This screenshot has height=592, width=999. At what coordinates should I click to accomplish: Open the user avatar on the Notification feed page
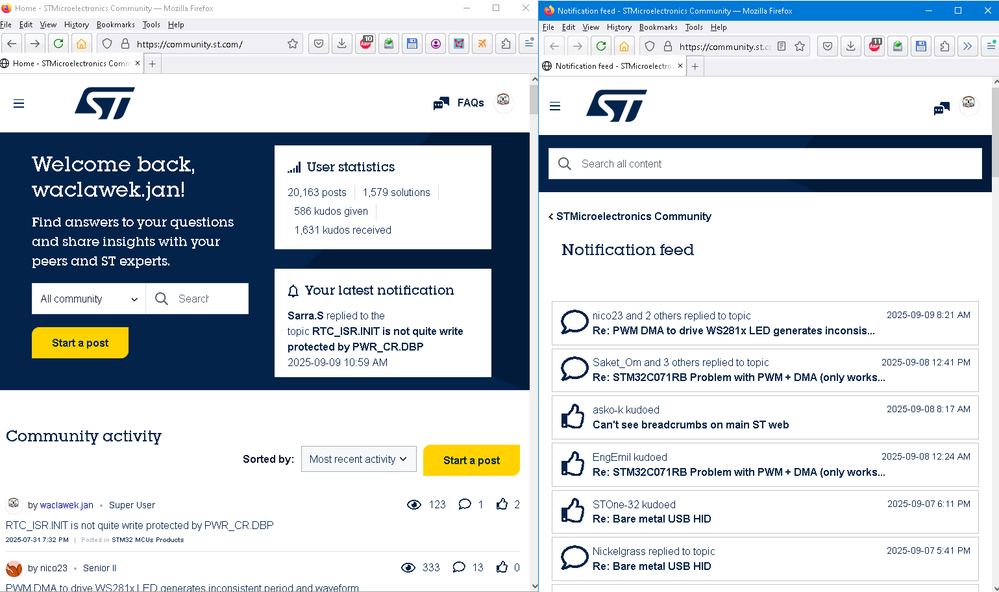click(x=969, y=103)
